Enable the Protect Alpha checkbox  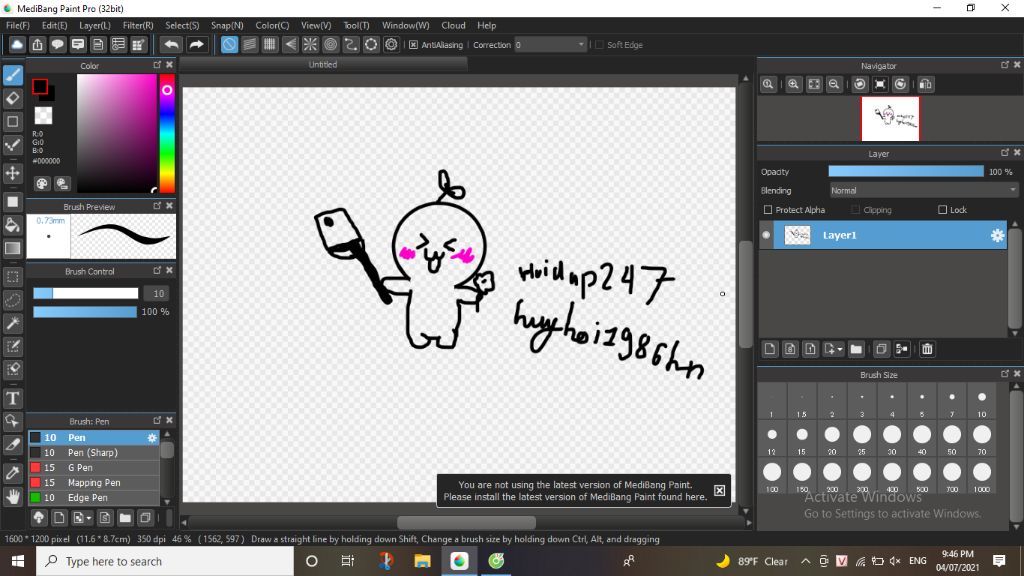(768, 210)
